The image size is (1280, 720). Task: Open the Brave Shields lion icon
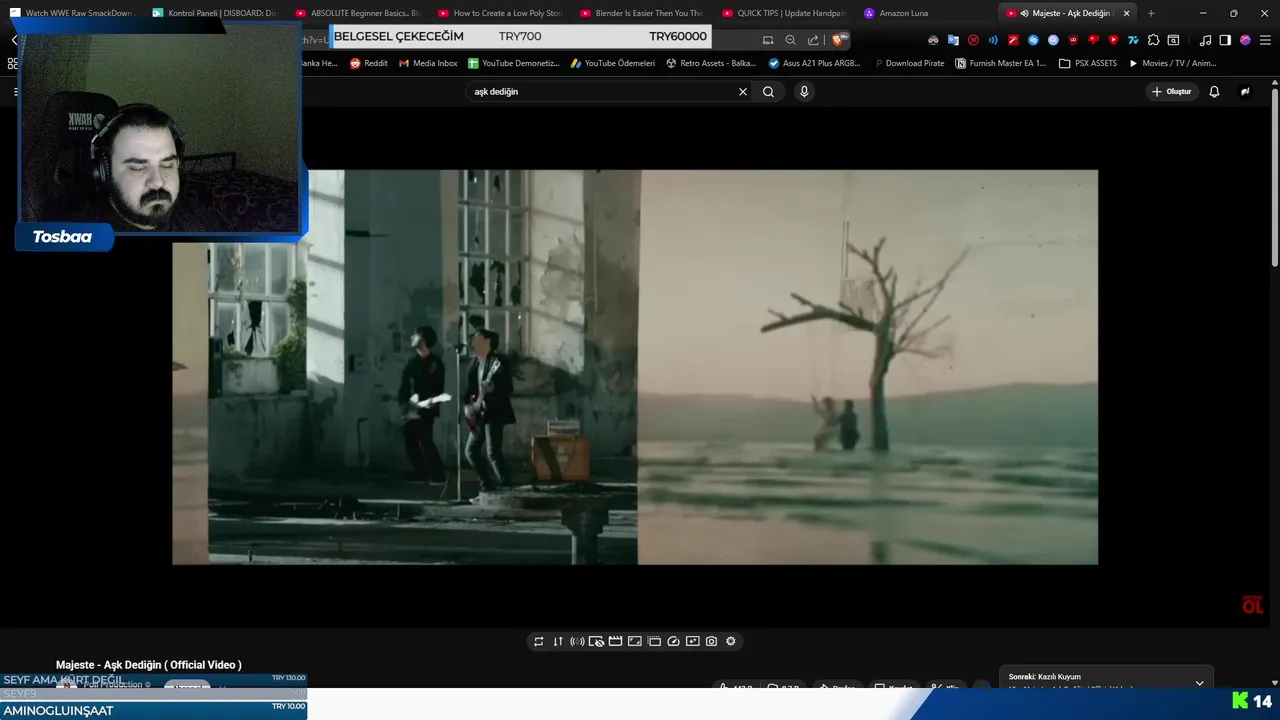tap(838, 40)
